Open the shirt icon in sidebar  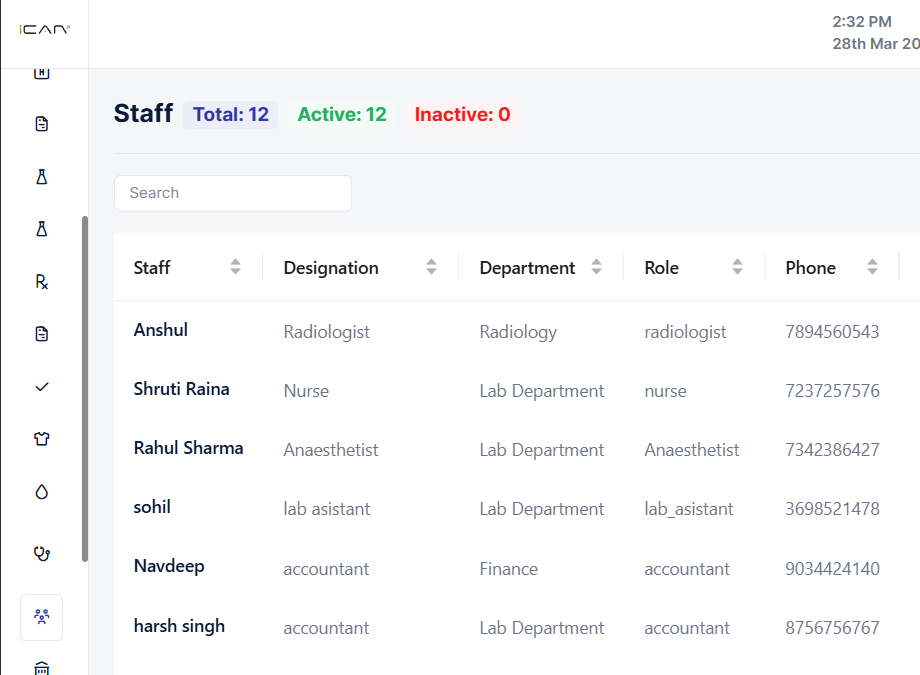click(41, 439)
